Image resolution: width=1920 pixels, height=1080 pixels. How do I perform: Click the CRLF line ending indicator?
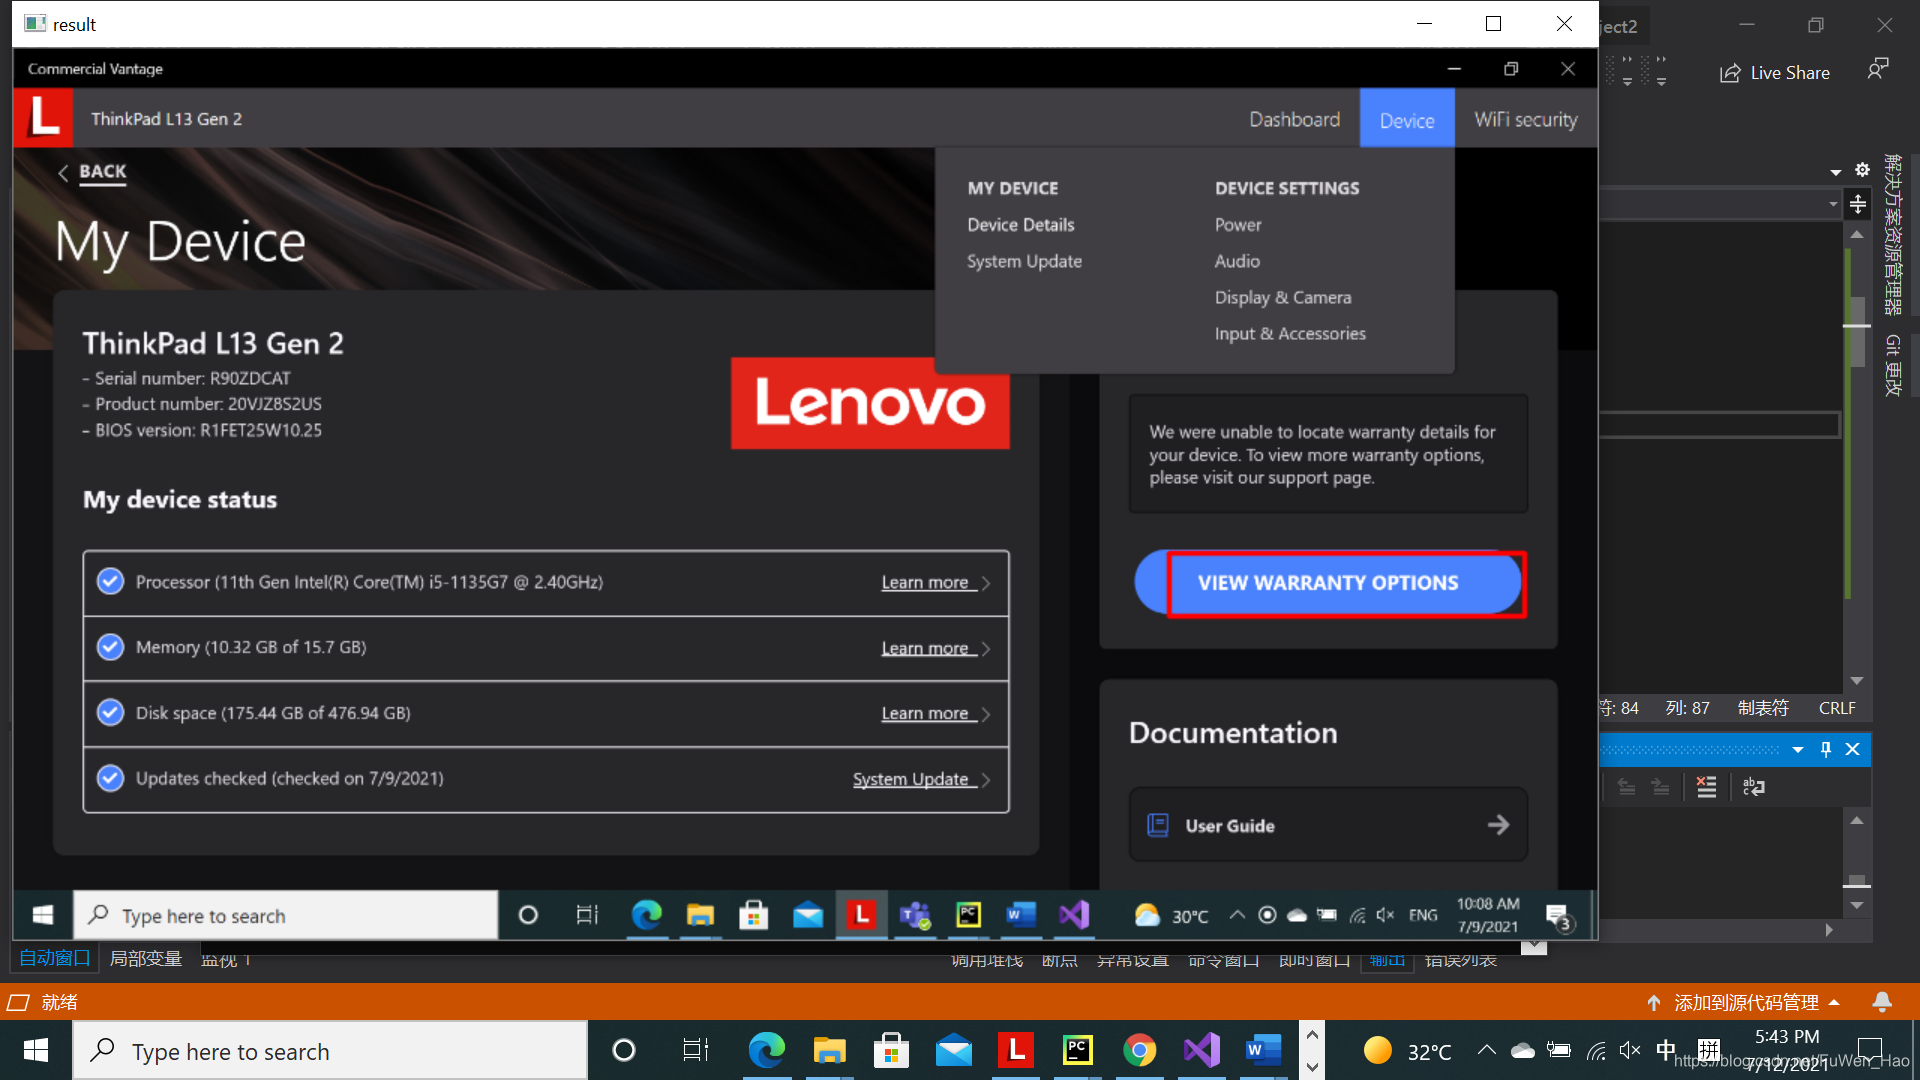(x=1837, y=708)
